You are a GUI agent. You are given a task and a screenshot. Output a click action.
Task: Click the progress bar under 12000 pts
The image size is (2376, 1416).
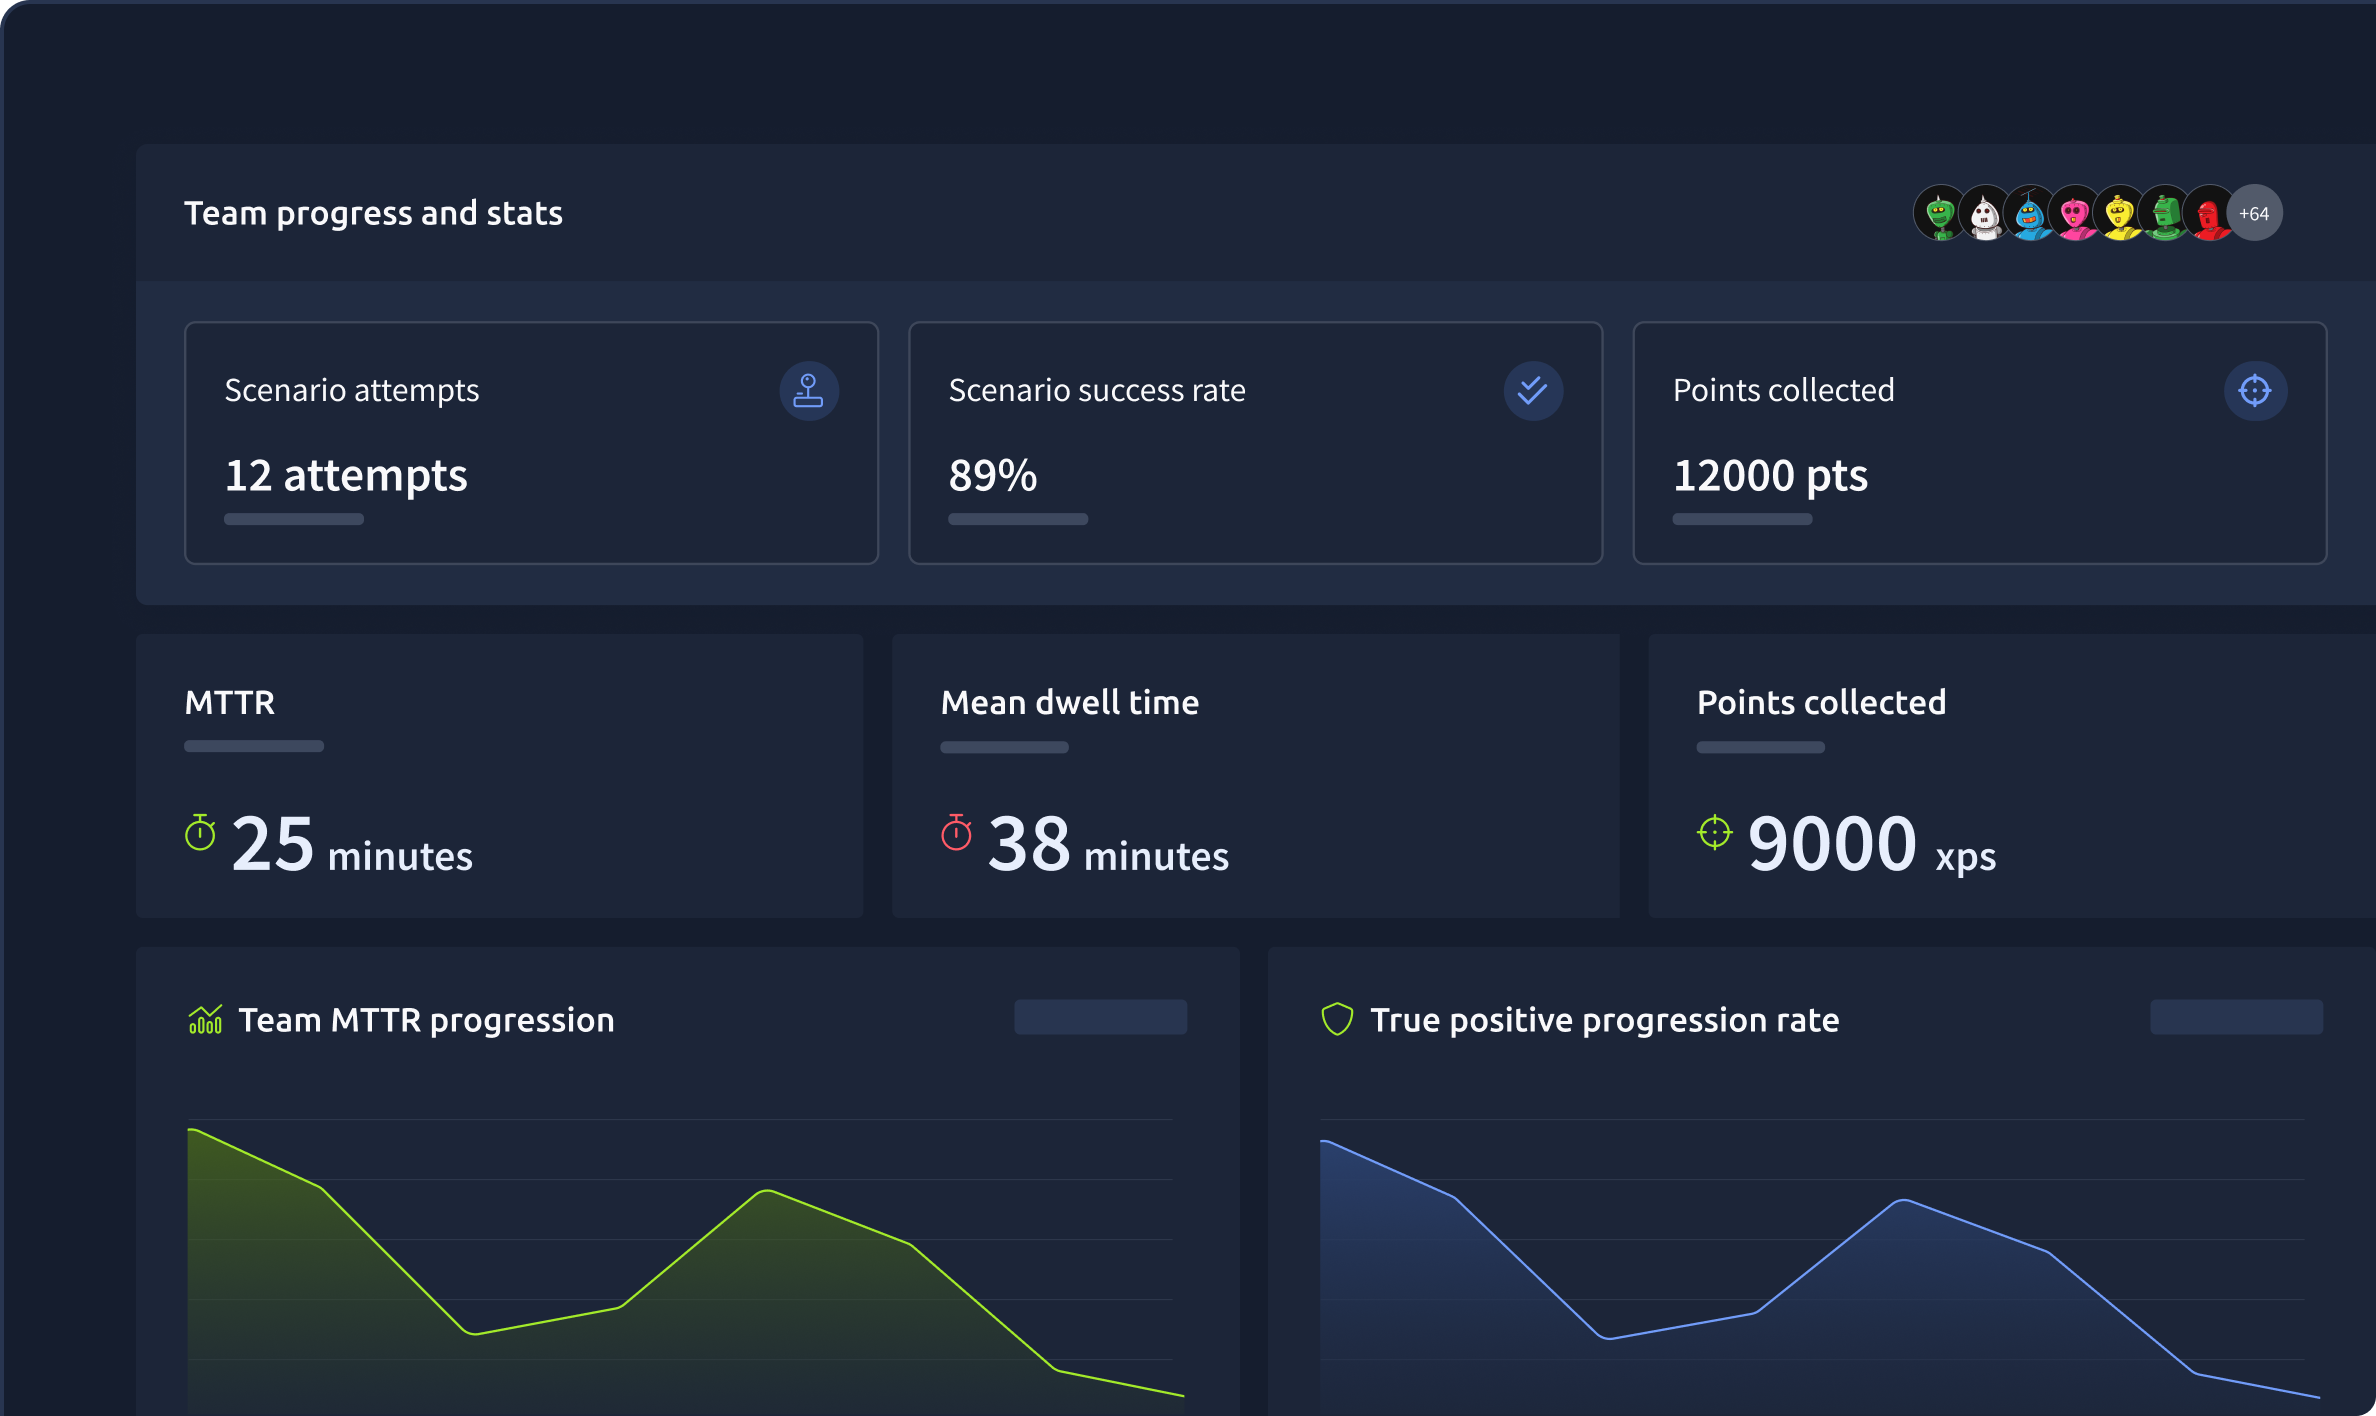pos(1742,519)
